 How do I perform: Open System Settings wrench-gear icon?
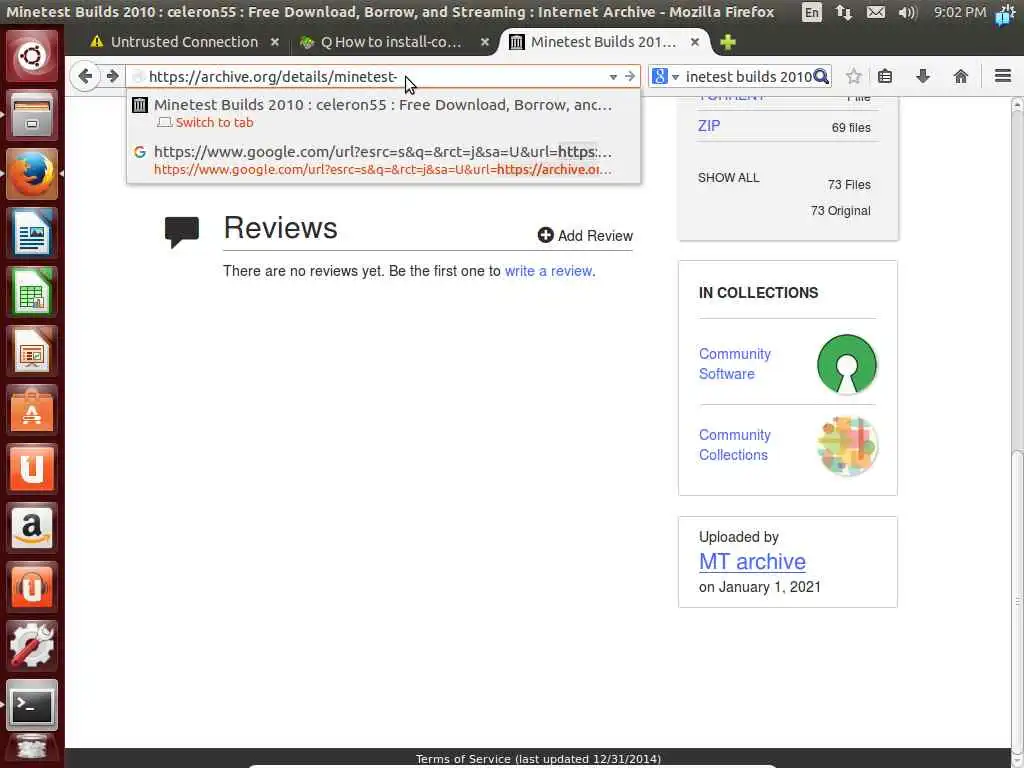(x=31, y=645)
